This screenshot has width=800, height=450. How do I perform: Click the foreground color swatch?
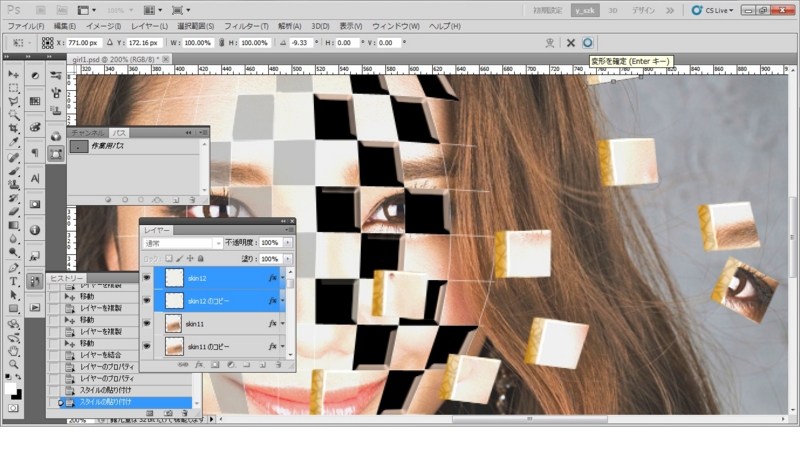pyautogui.click(x=10, y=388)
